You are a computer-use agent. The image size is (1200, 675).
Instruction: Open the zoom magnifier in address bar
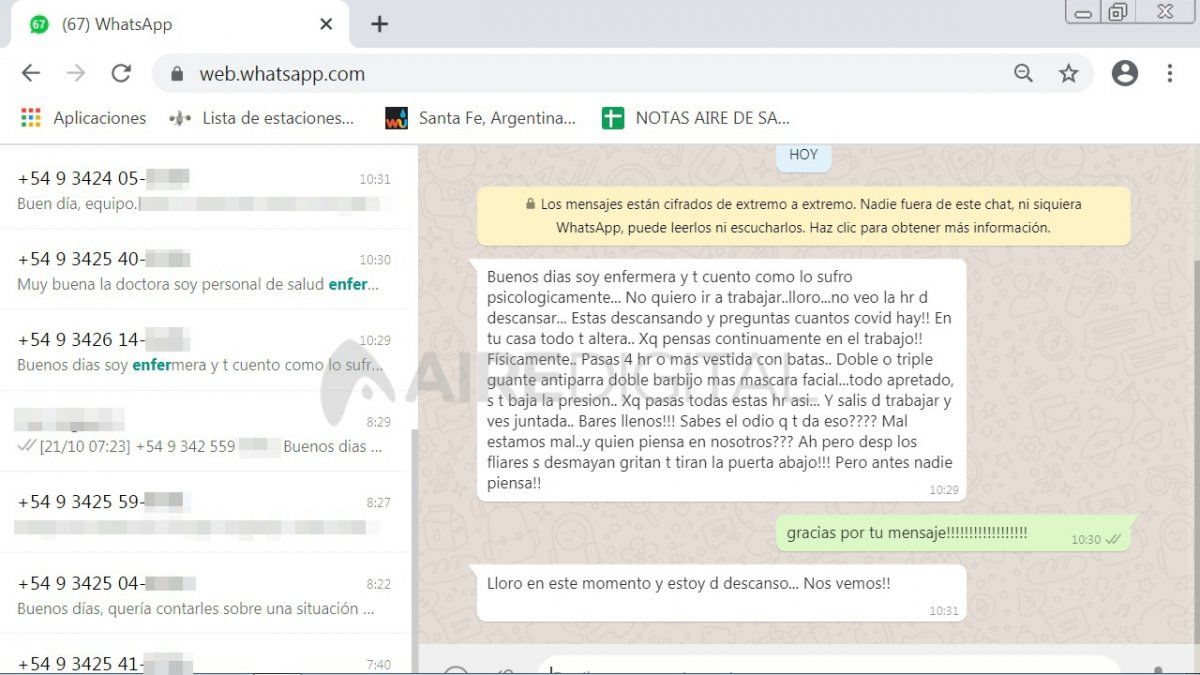[1023, 73]
